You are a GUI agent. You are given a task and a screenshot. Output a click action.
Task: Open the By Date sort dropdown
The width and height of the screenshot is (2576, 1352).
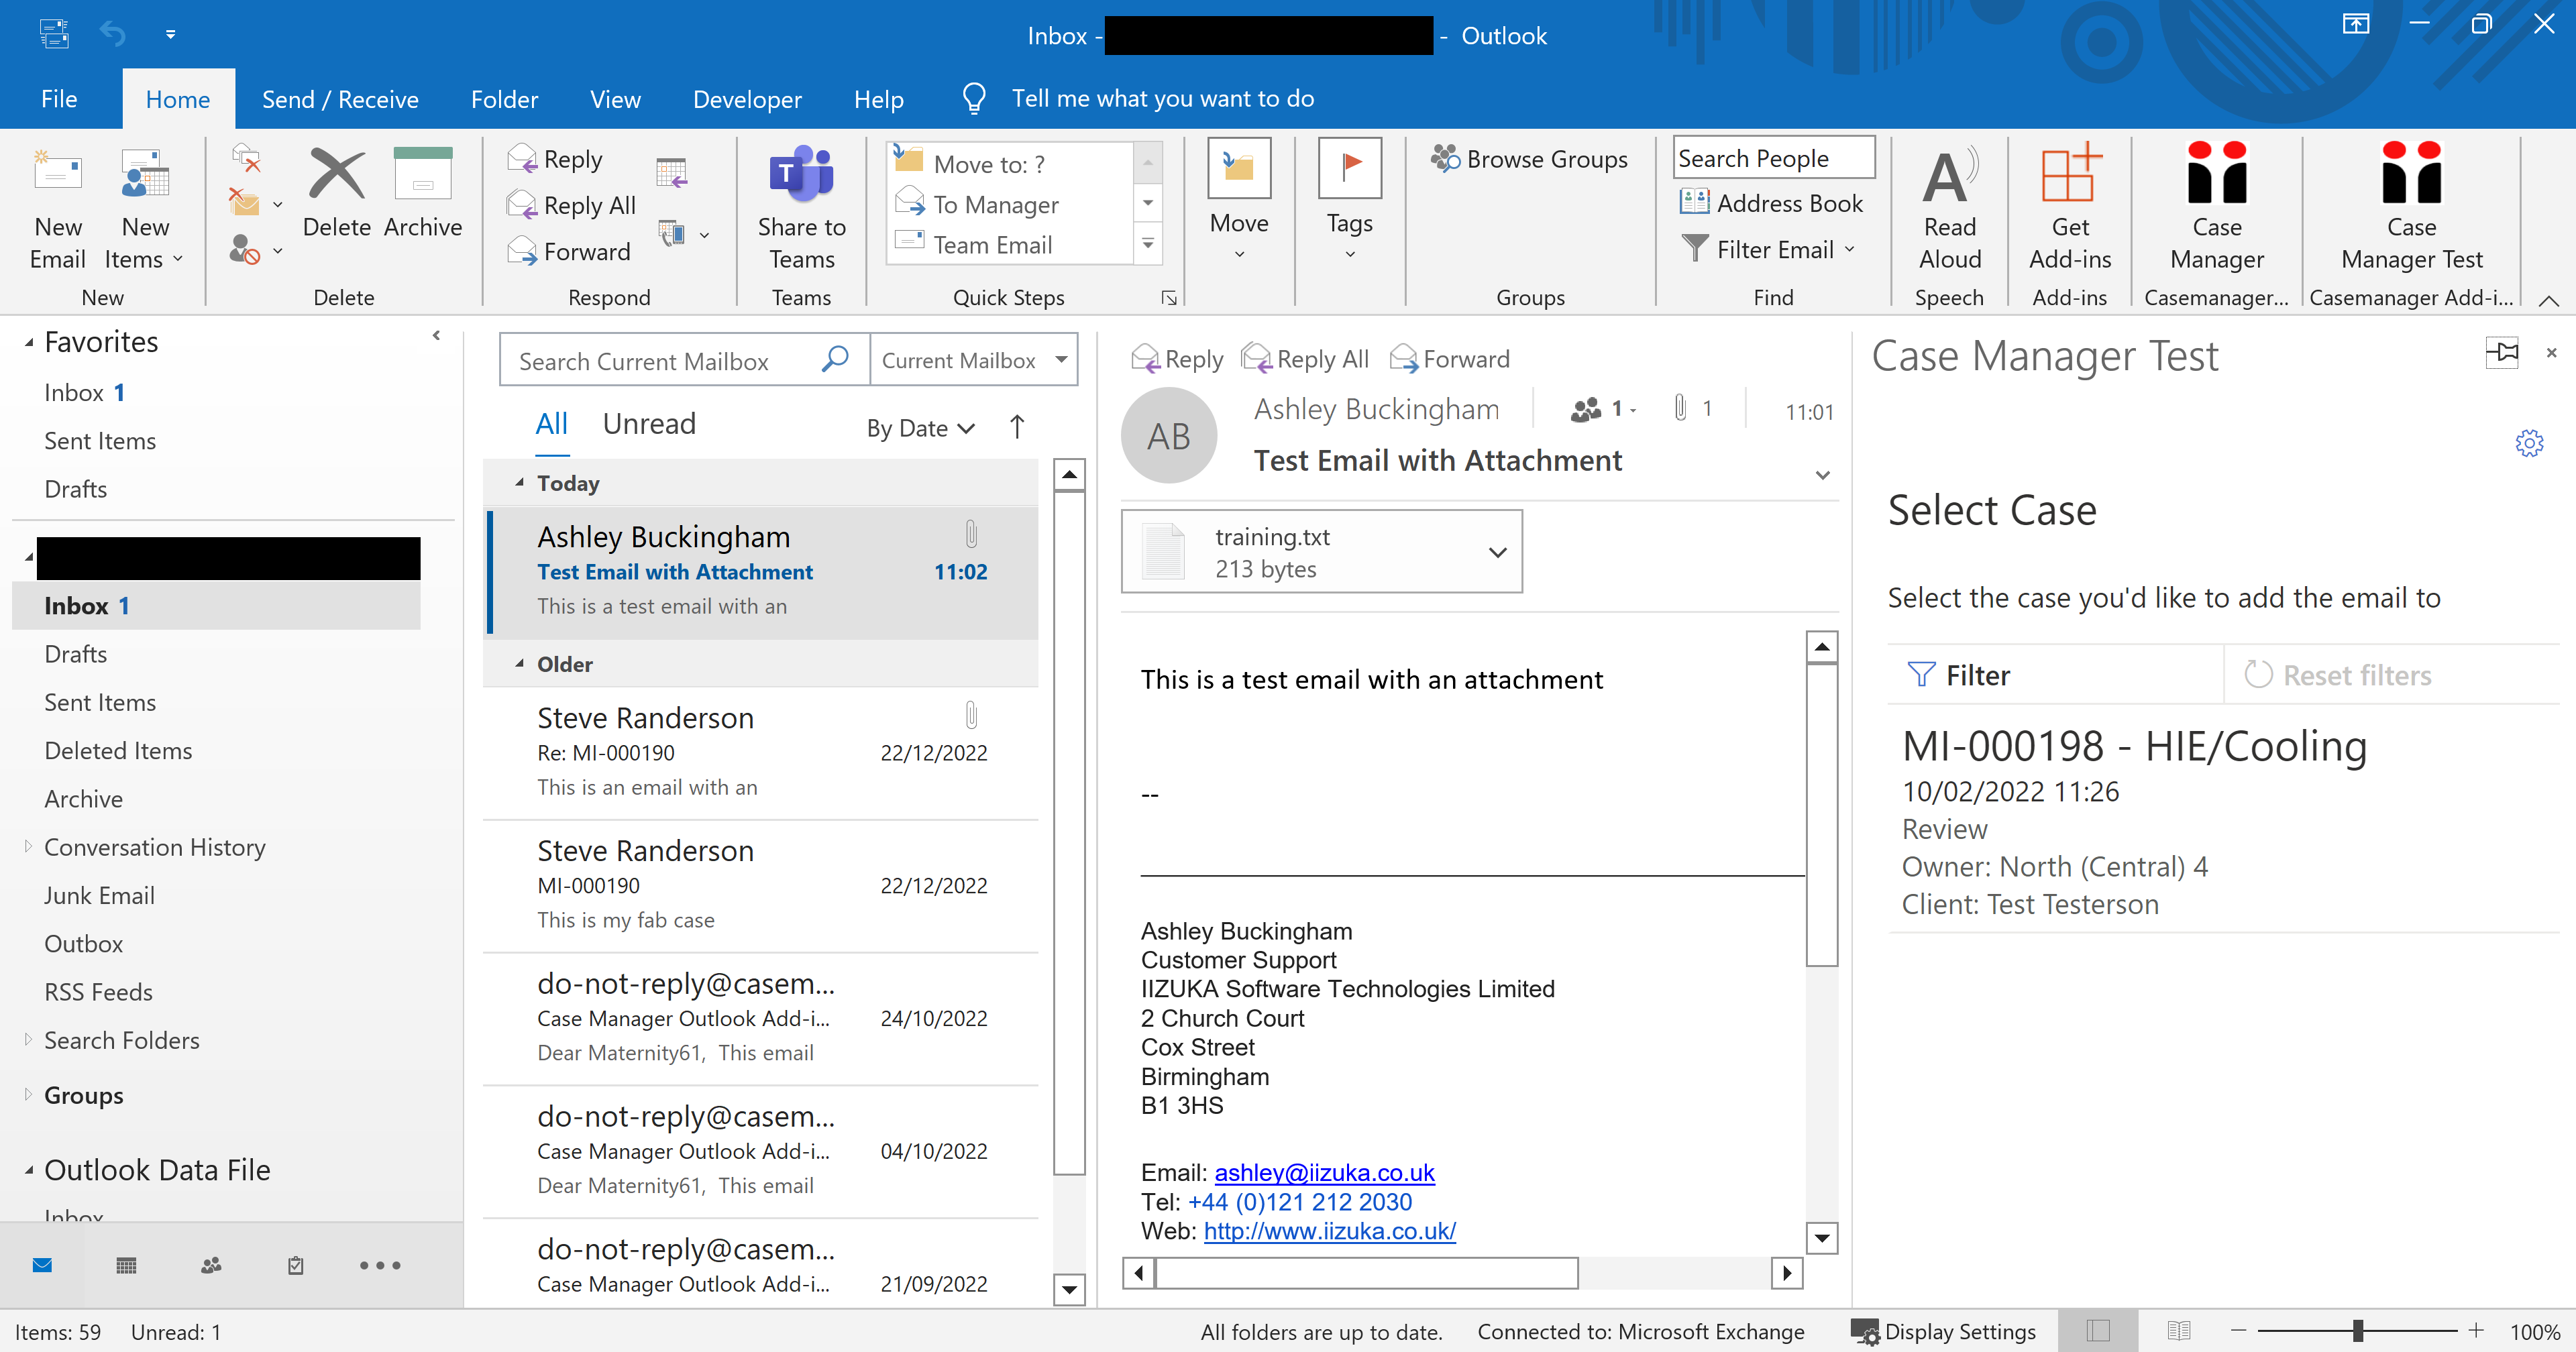tap(920, 428)
